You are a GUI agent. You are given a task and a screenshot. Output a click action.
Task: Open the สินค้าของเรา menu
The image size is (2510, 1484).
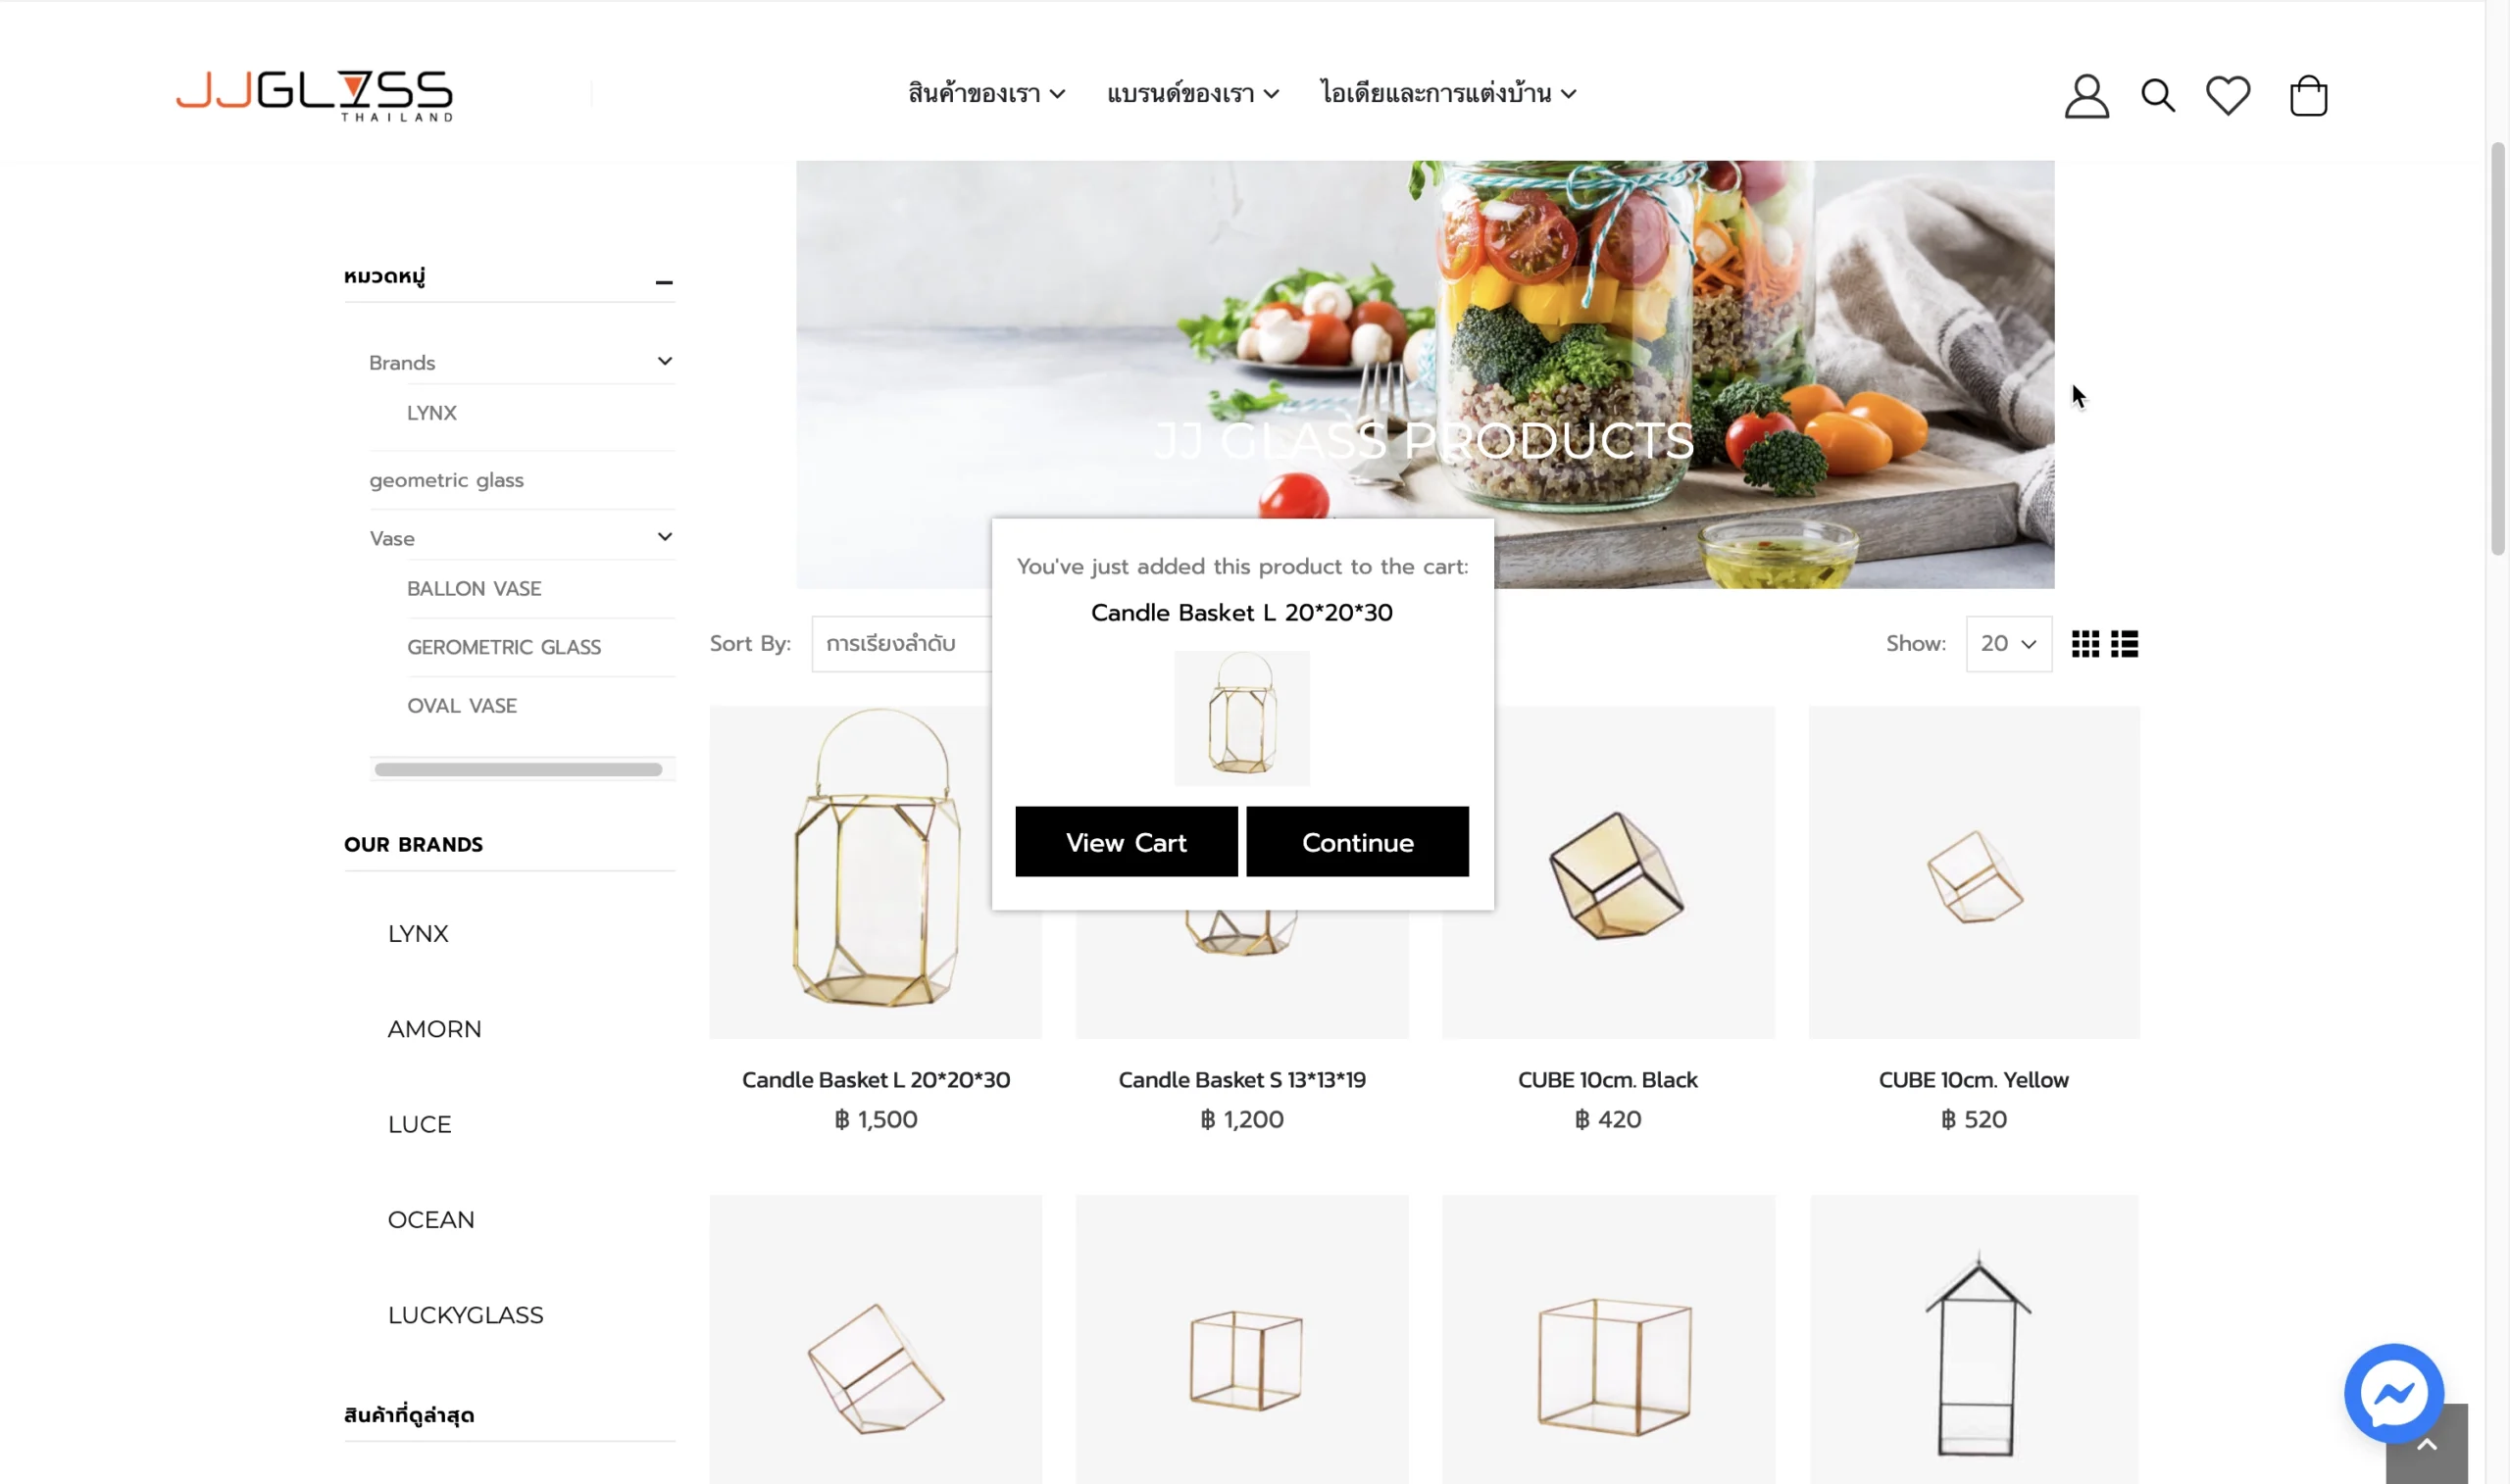986,94
